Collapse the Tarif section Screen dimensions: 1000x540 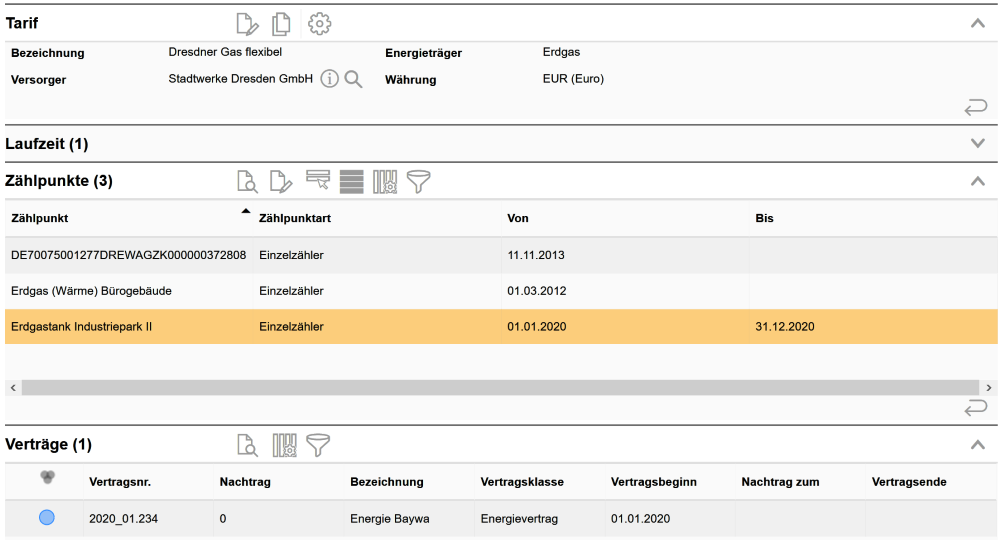point(978,23)
